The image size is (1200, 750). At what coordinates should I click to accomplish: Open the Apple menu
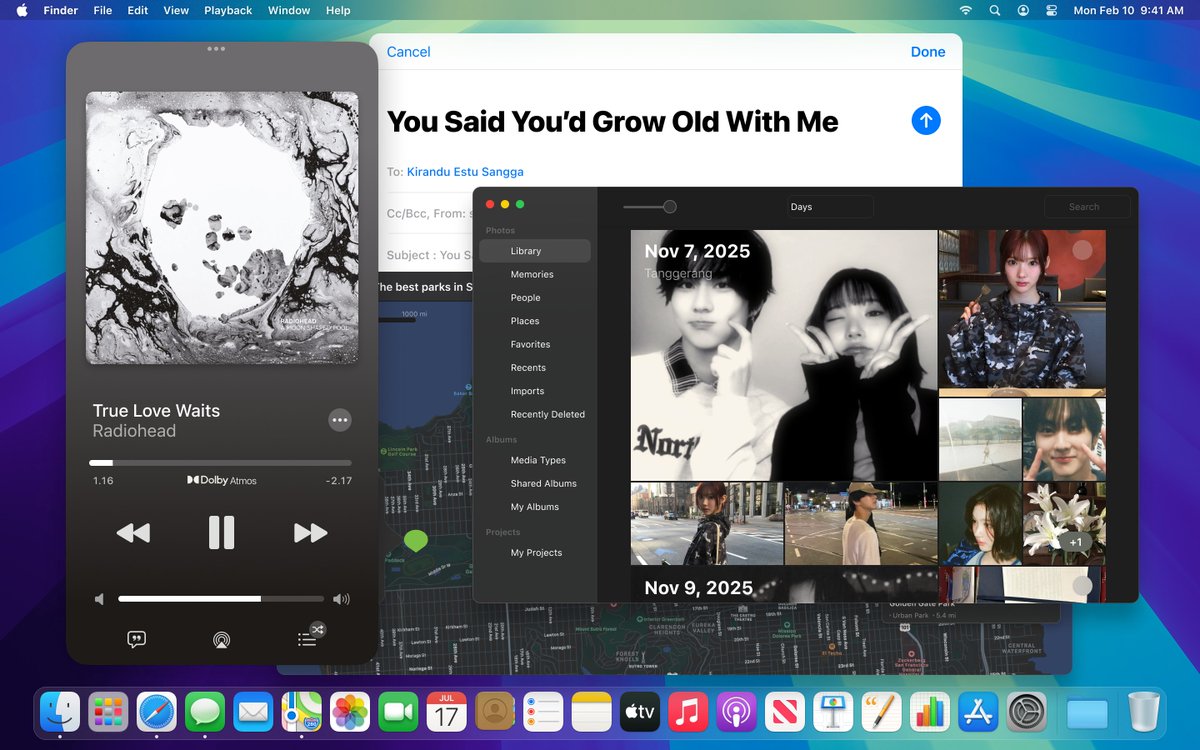22,10
